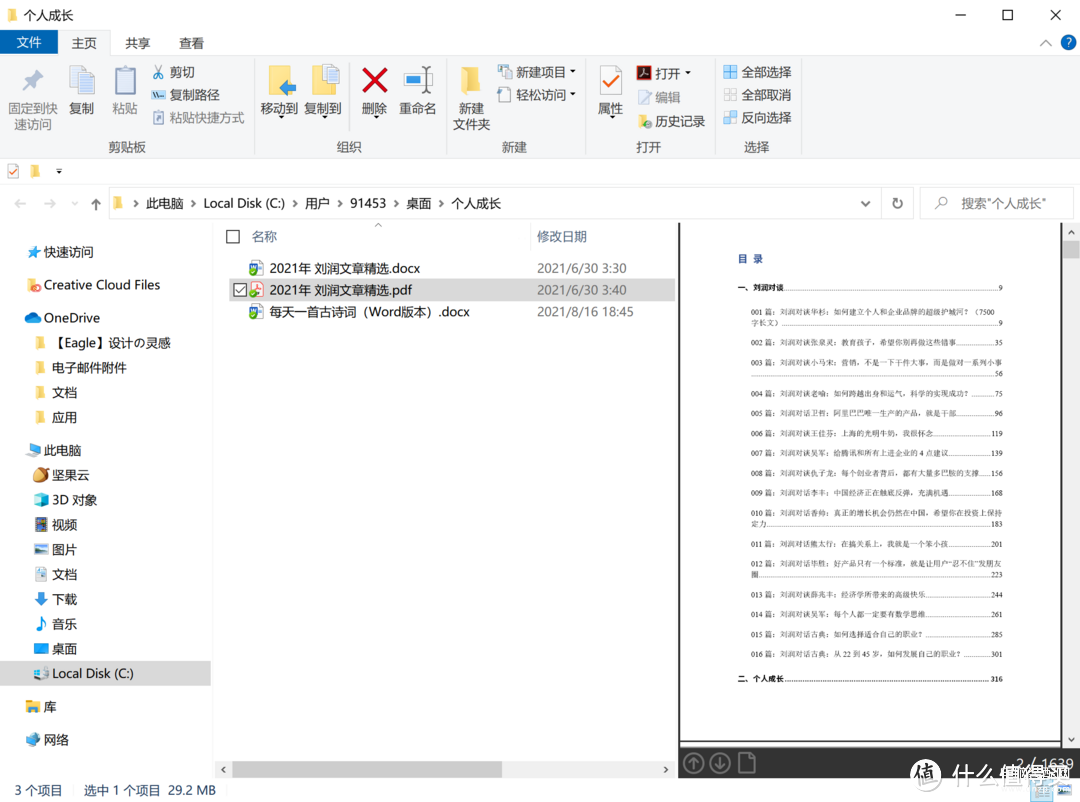Sort files by 名称 column header

point(264,236)
